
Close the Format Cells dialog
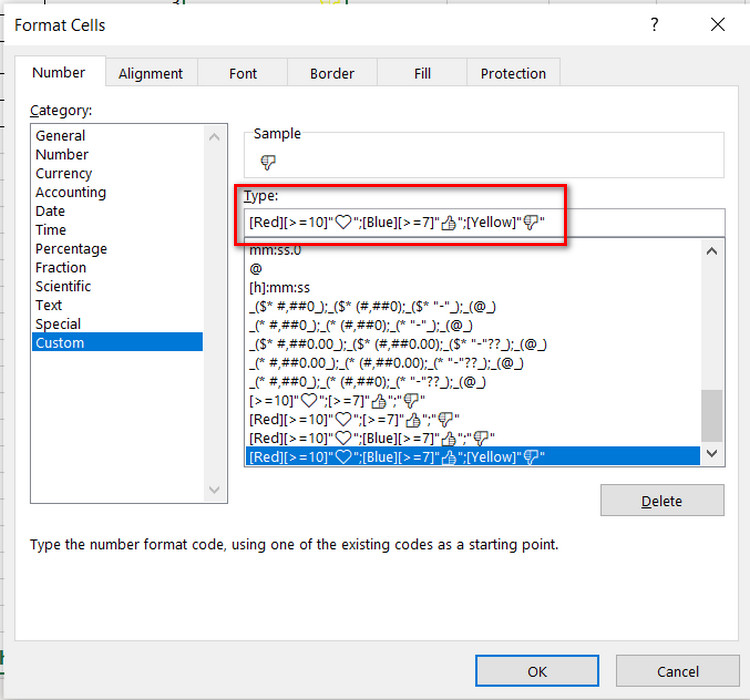[x=716, y=25]
